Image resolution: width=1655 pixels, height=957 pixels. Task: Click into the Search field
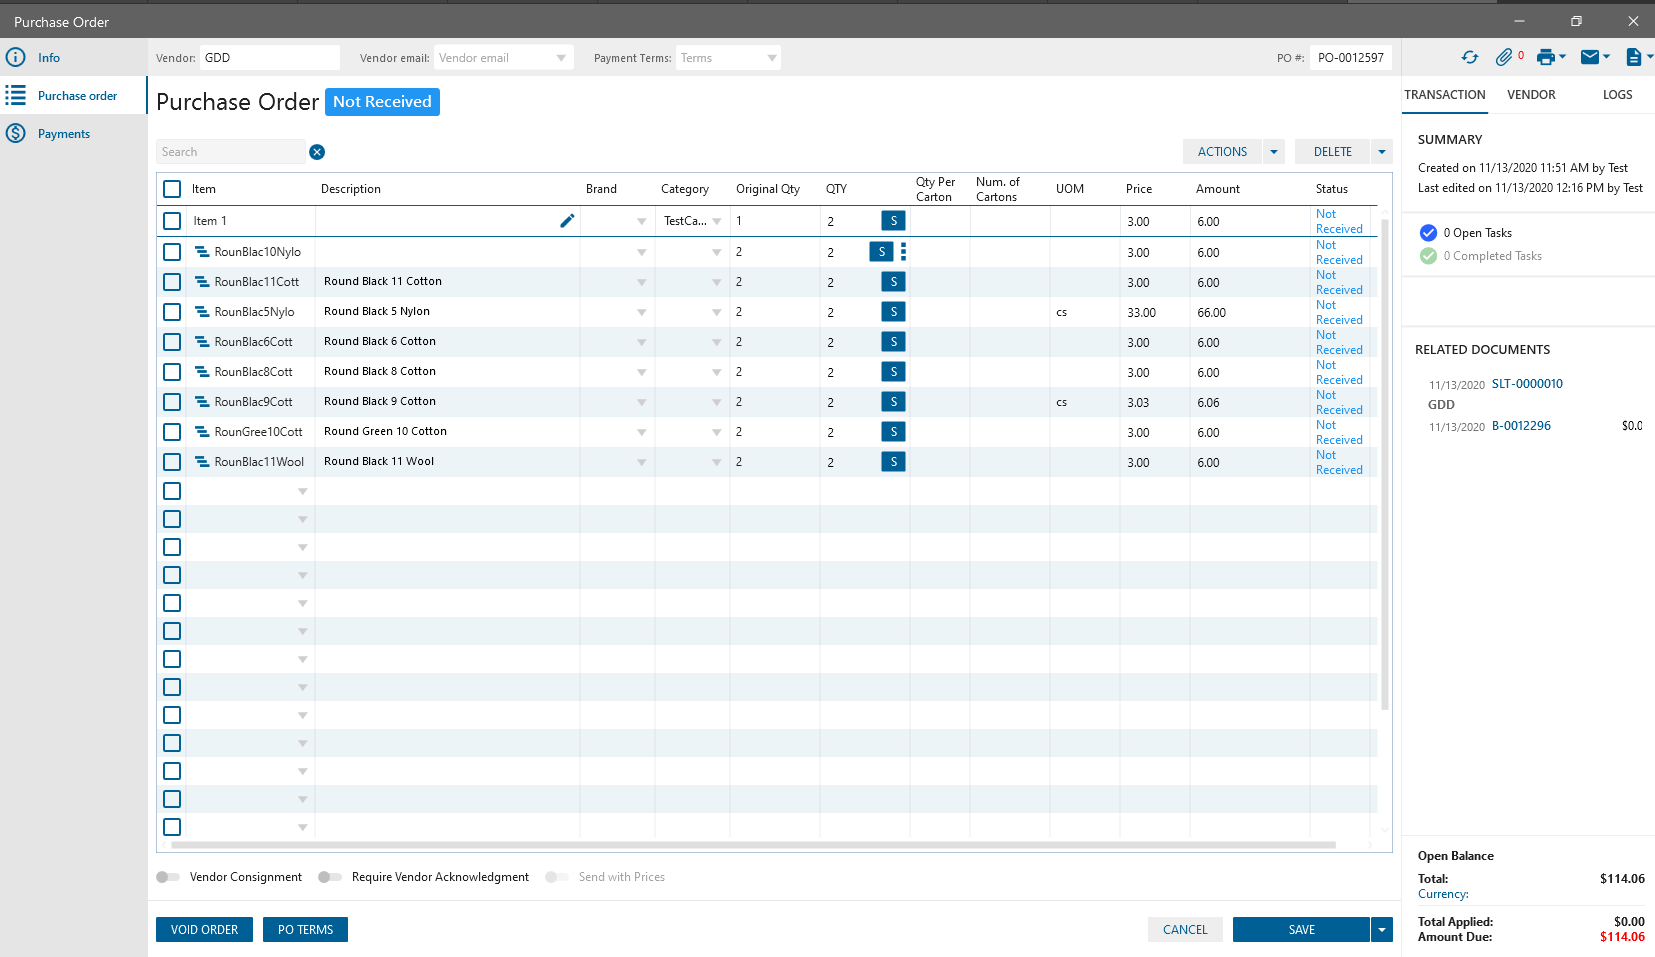click(230, 152)
